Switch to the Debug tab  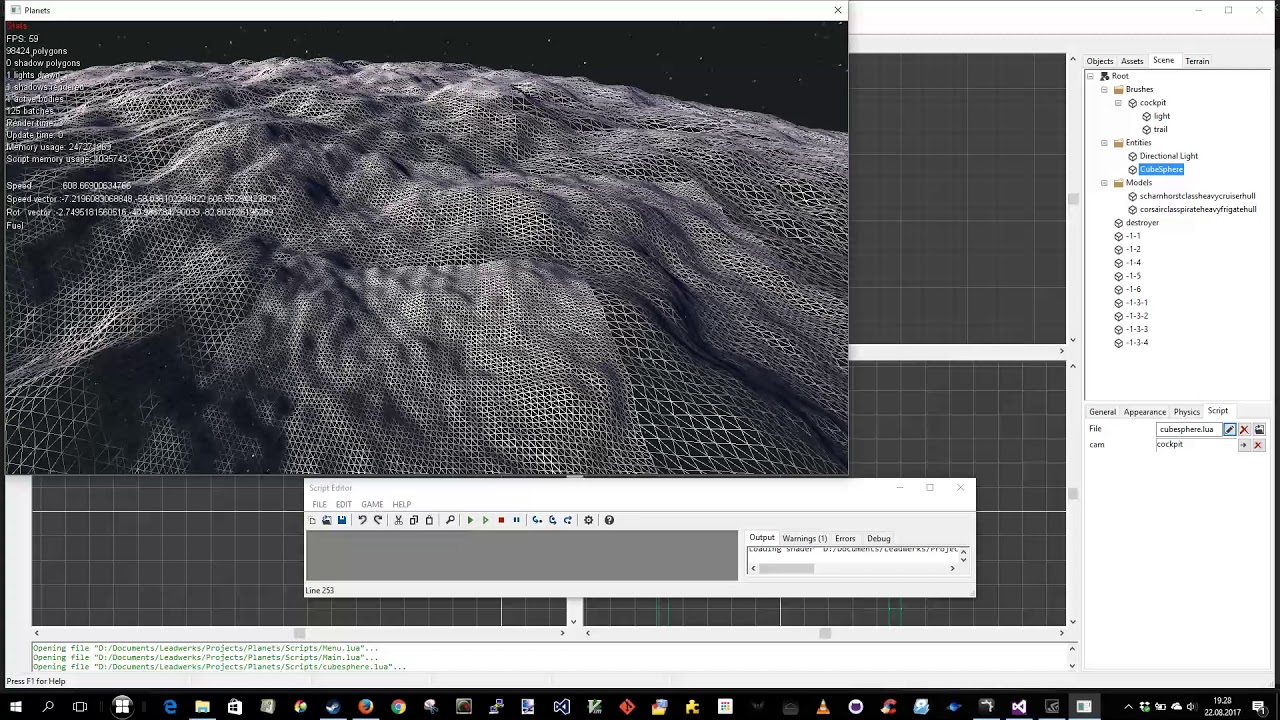coord(879,539)
